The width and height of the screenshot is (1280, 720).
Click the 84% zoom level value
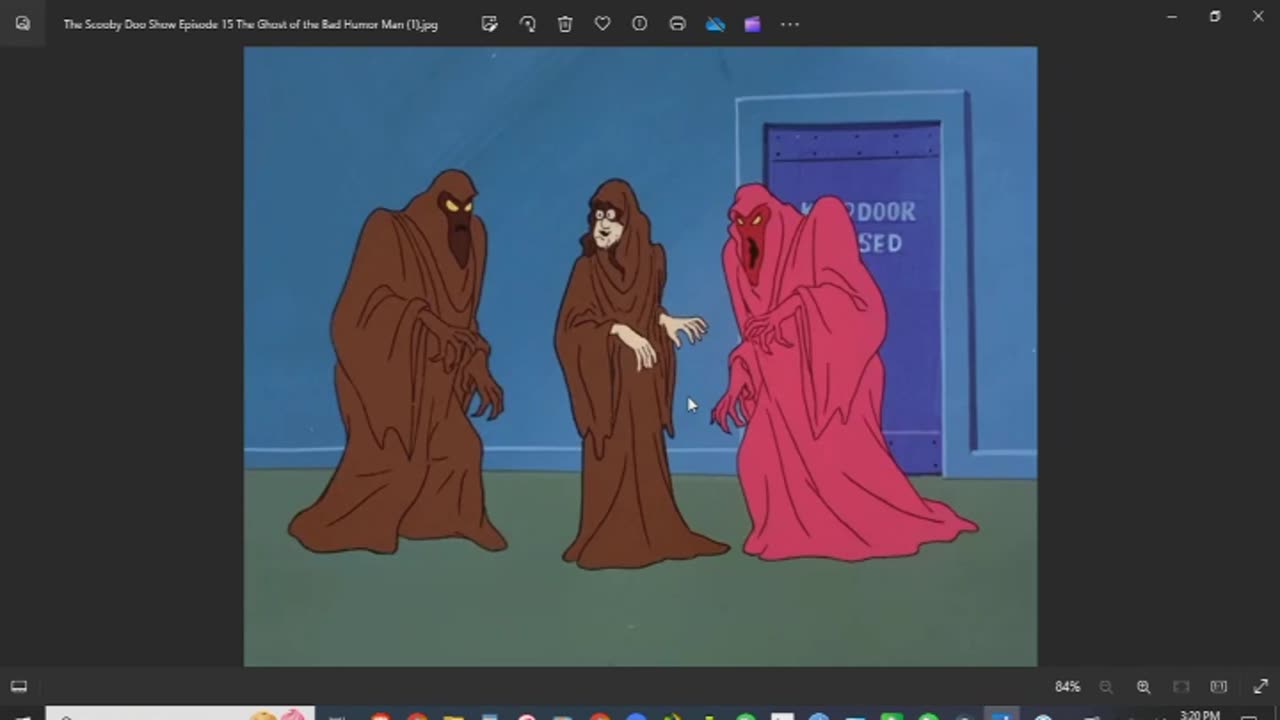(1067, 687)
